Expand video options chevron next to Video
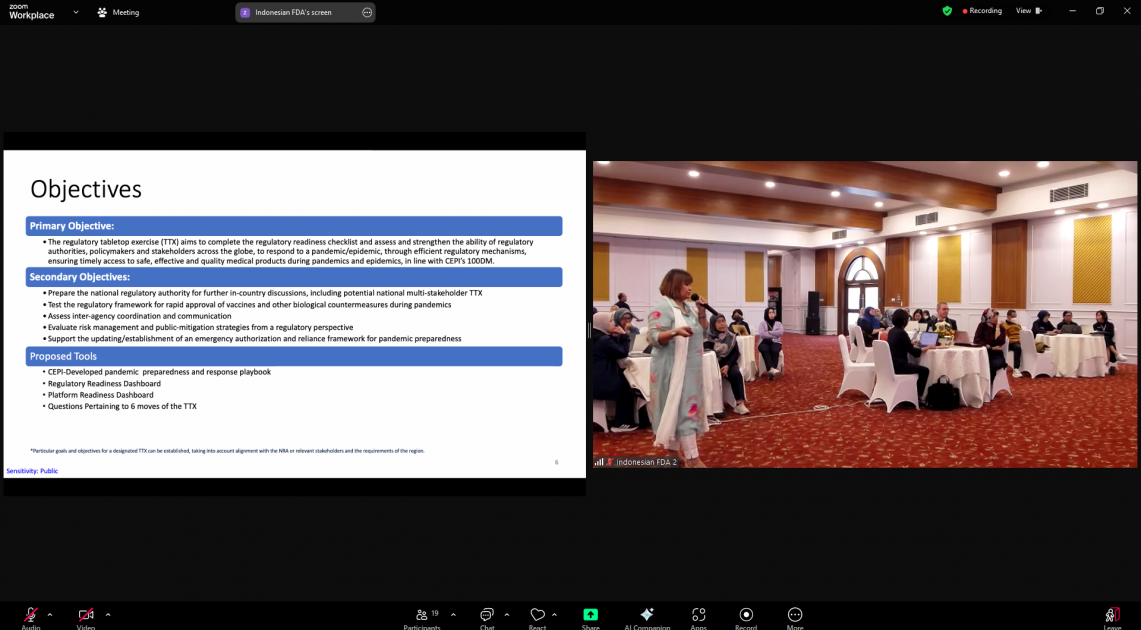This screenshot has width=1141, height=630. click(108, 615)
